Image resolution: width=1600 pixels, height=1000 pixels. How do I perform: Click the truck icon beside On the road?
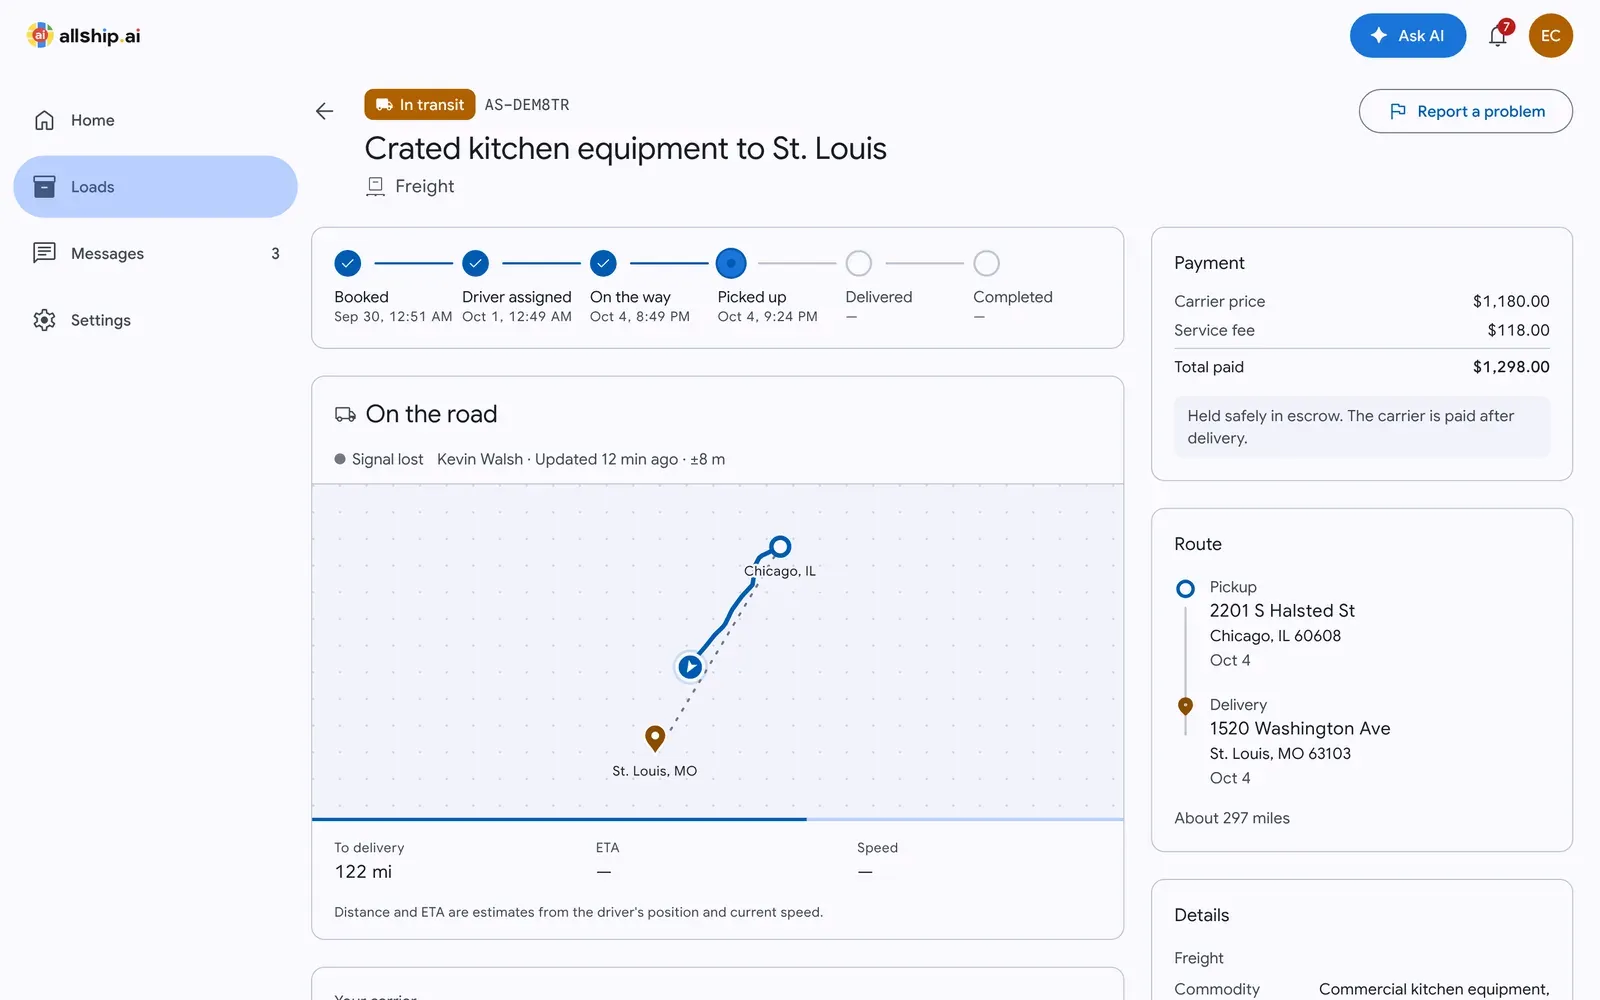[345, 414]
